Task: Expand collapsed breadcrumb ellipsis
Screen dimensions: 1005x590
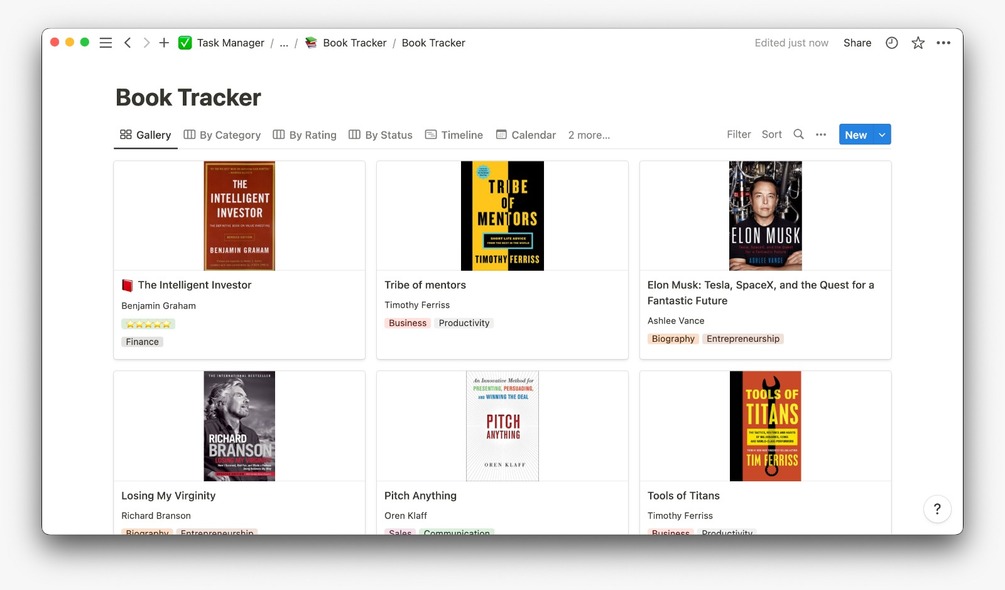Action: pyautogui.click(x=284, y=43)
